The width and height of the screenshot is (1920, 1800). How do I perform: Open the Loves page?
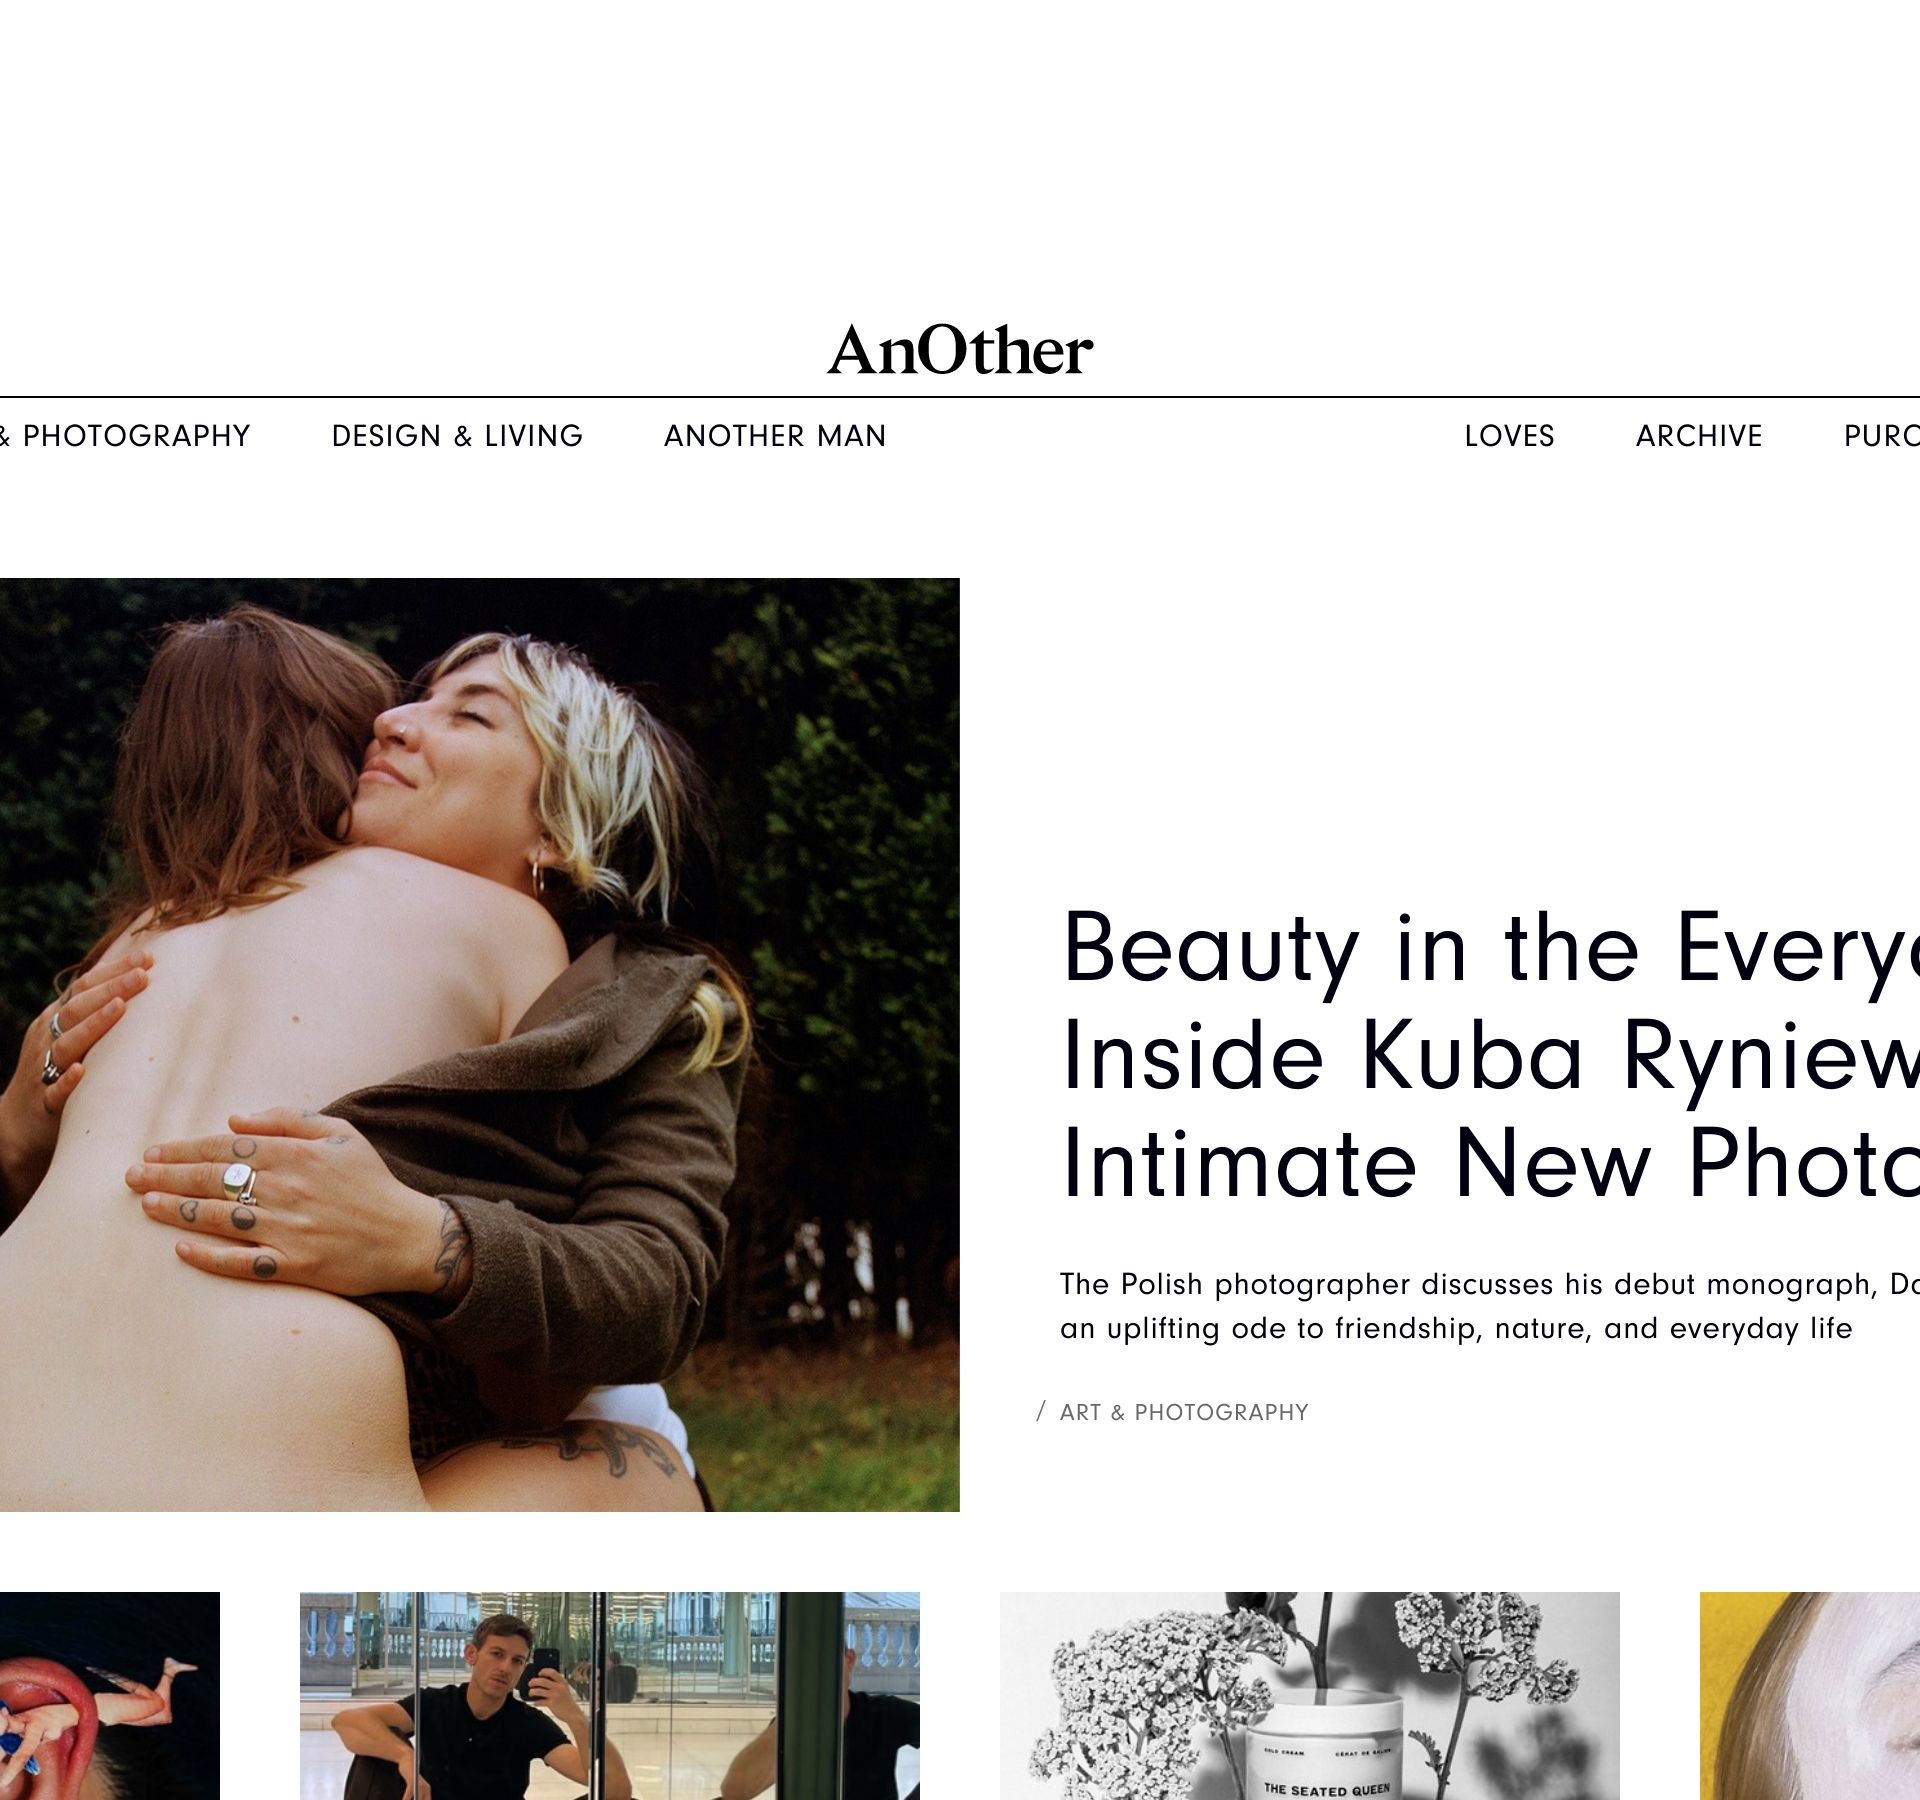pos(1509,436)
